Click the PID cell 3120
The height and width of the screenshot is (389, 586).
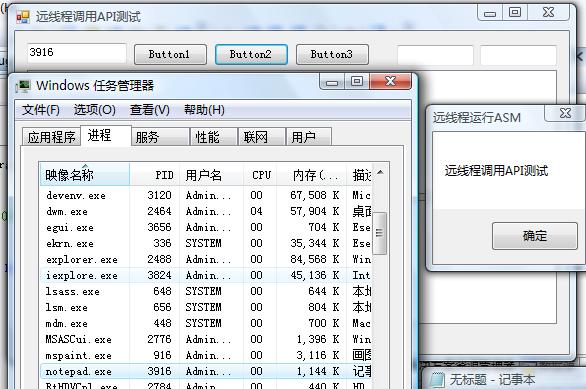(159, 195)
